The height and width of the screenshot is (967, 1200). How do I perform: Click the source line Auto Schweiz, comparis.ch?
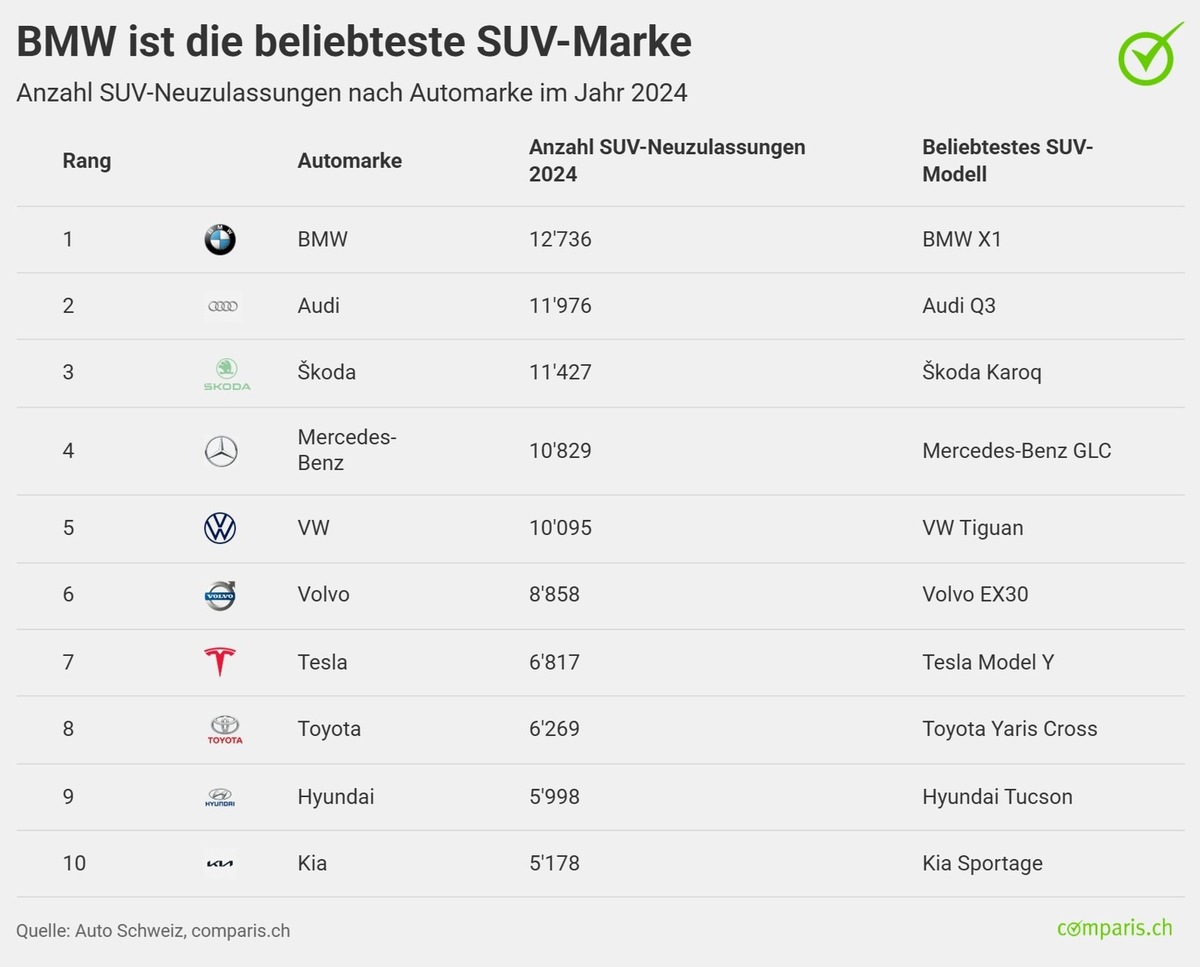(x=153, y=931)
